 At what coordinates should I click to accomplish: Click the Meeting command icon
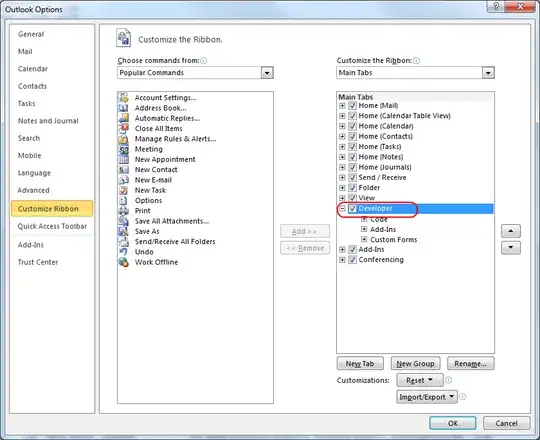pos(124,149)
